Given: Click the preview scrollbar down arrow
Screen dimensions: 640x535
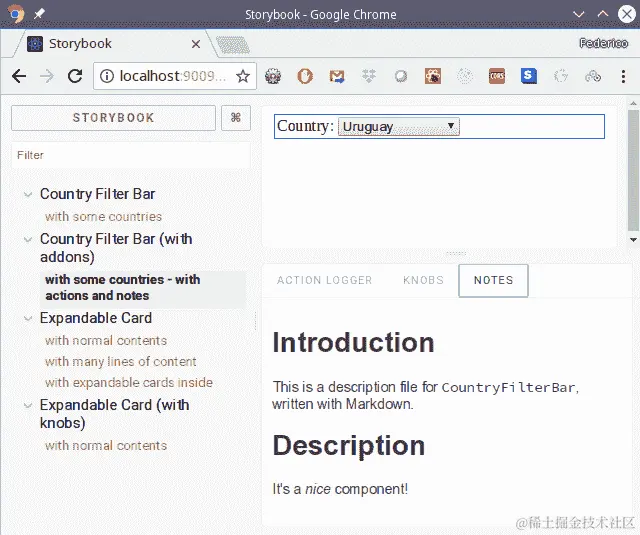Looking at the screenshot, I should click(633, 240).
